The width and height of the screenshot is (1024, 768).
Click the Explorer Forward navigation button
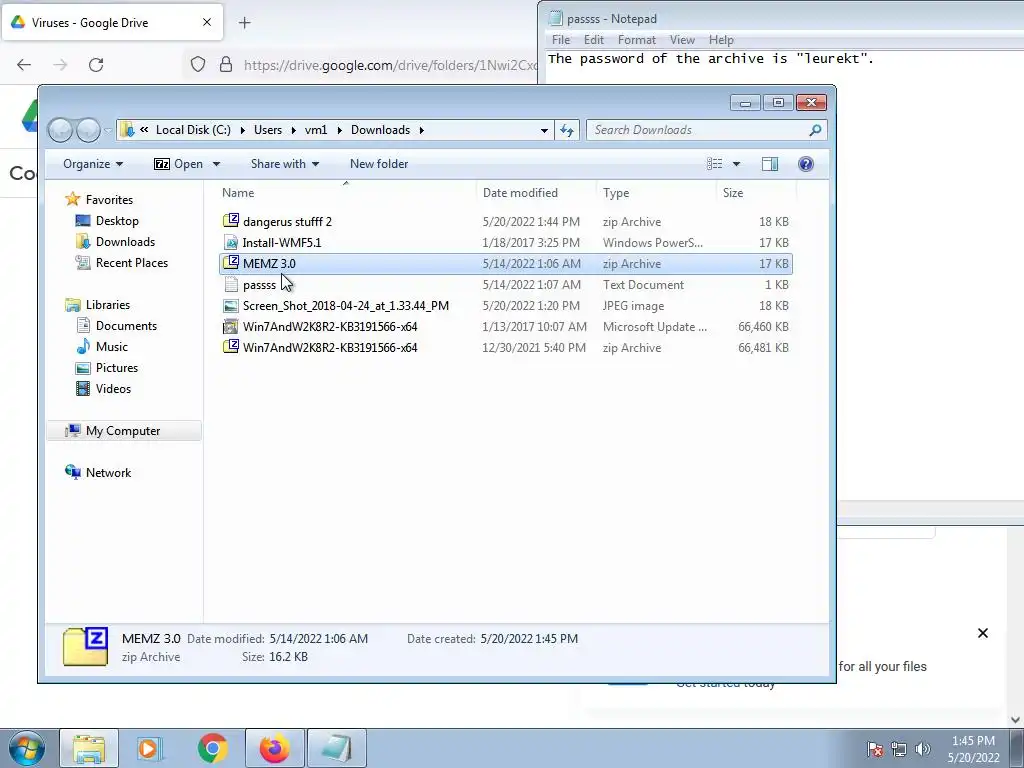pos(88,130)
